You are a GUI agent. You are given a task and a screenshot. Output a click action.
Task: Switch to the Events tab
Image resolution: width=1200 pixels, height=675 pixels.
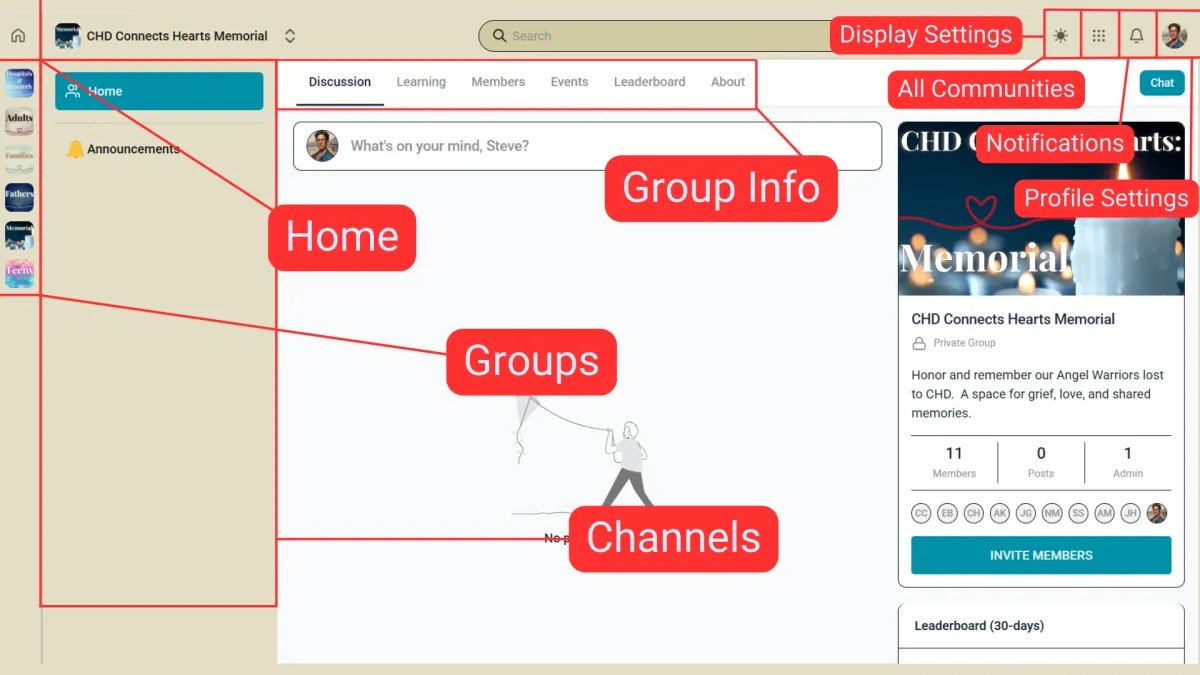tap(569, 82)
